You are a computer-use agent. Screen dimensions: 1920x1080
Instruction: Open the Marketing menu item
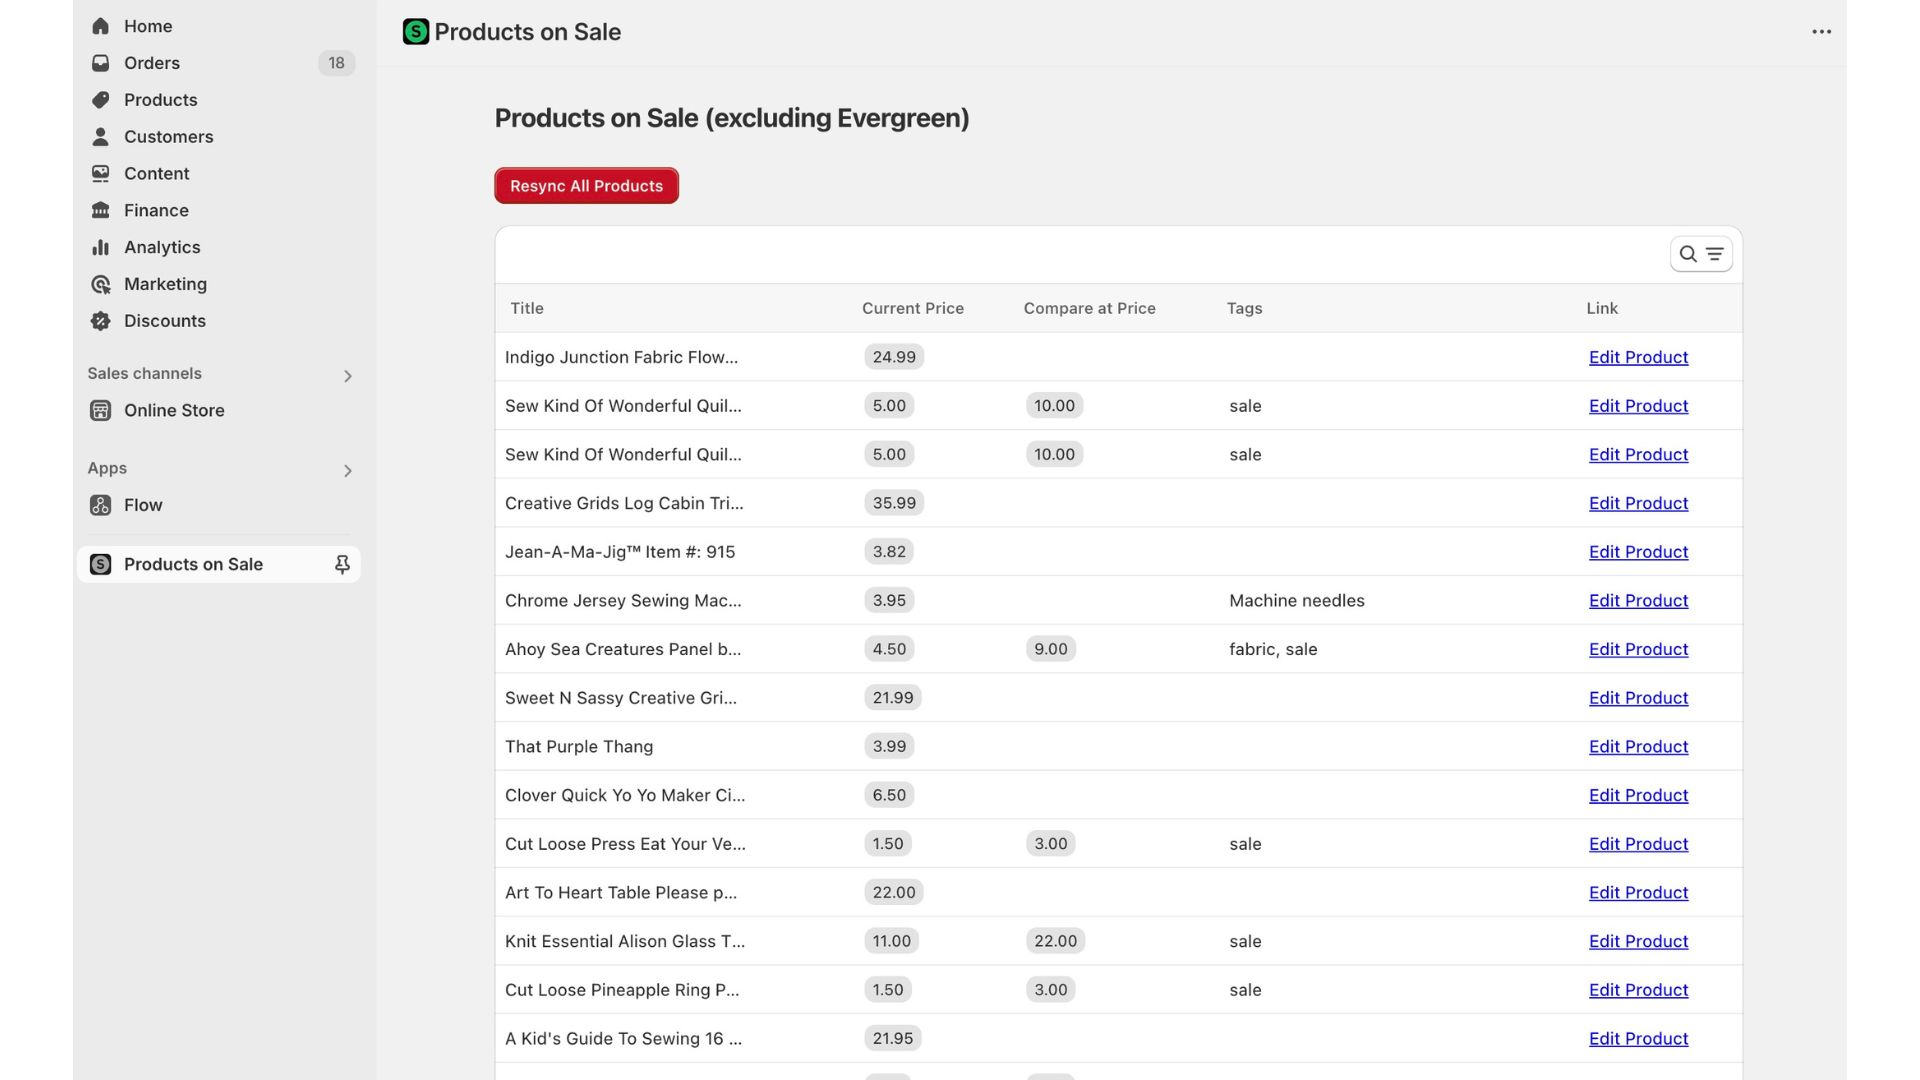[x=218, y=284]
